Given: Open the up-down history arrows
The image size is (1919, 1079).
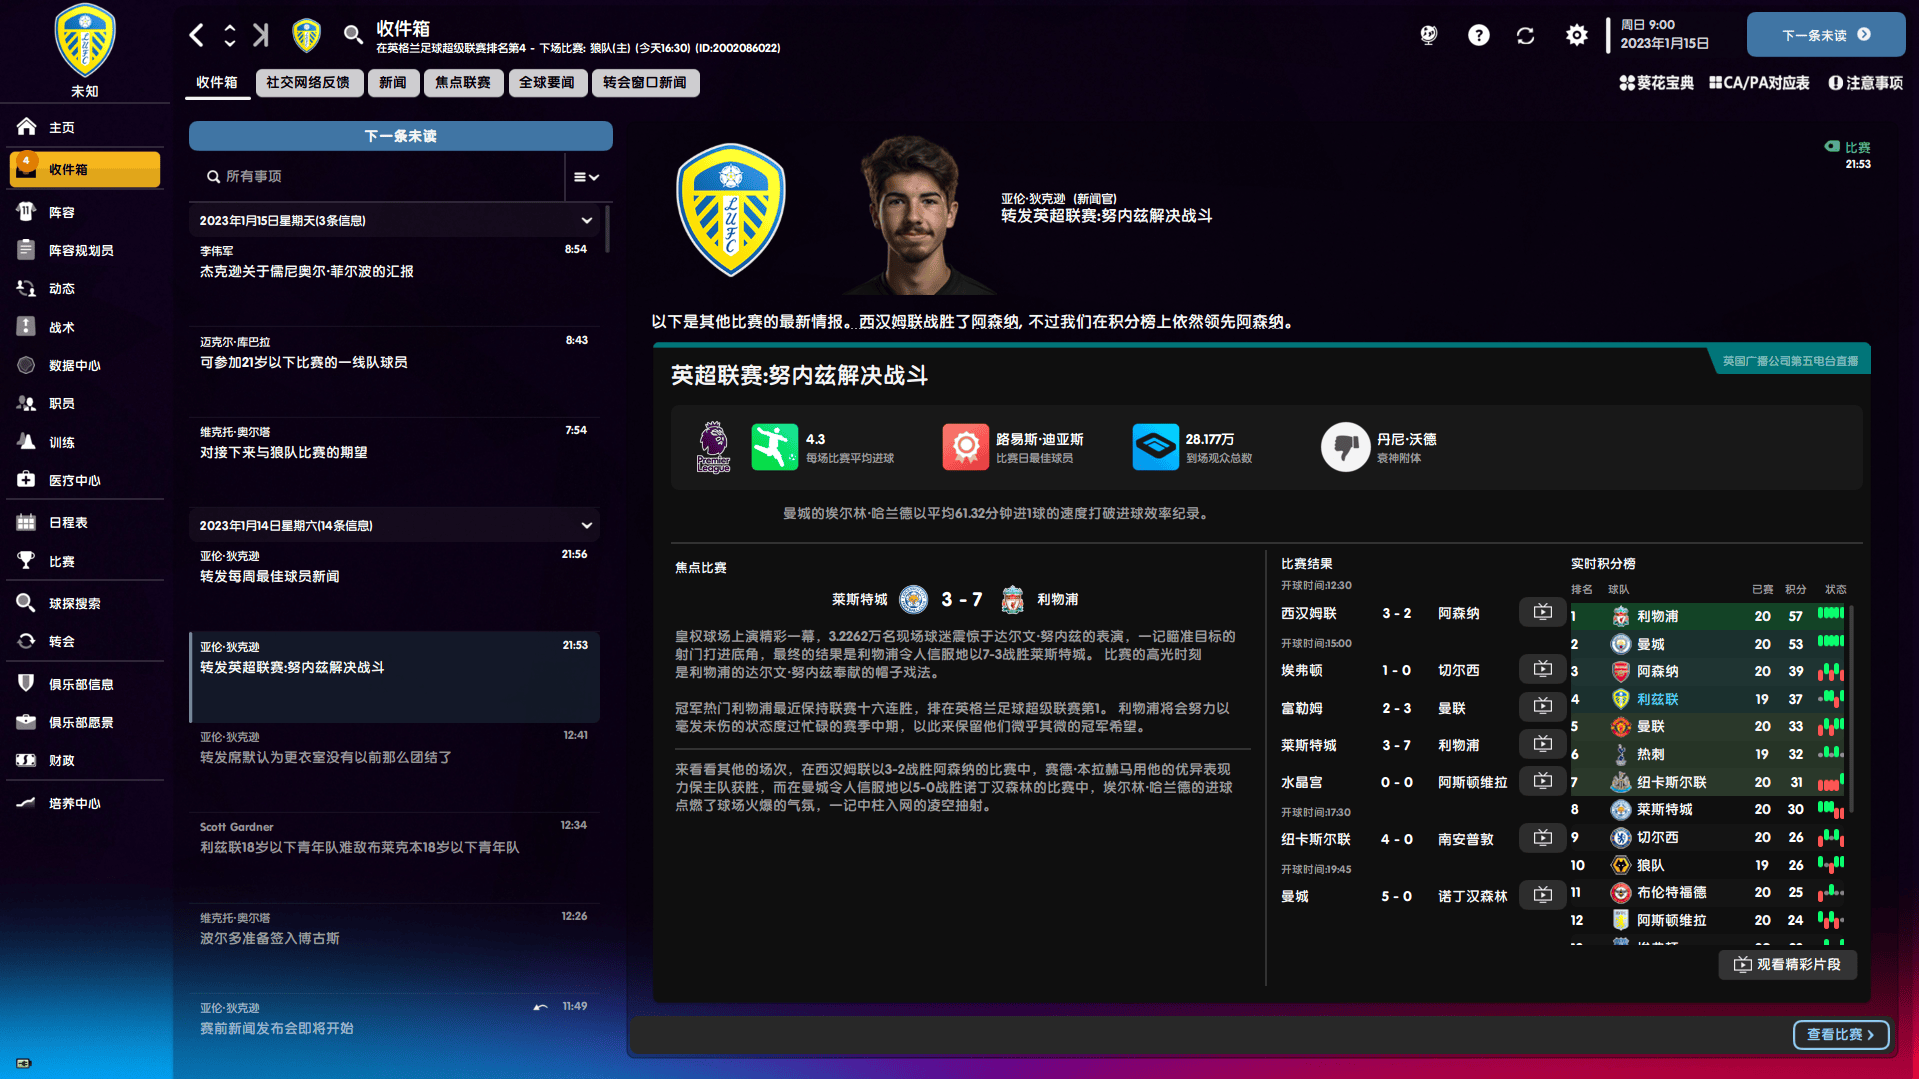Looking at the screenshot, I should coord(230,36).
